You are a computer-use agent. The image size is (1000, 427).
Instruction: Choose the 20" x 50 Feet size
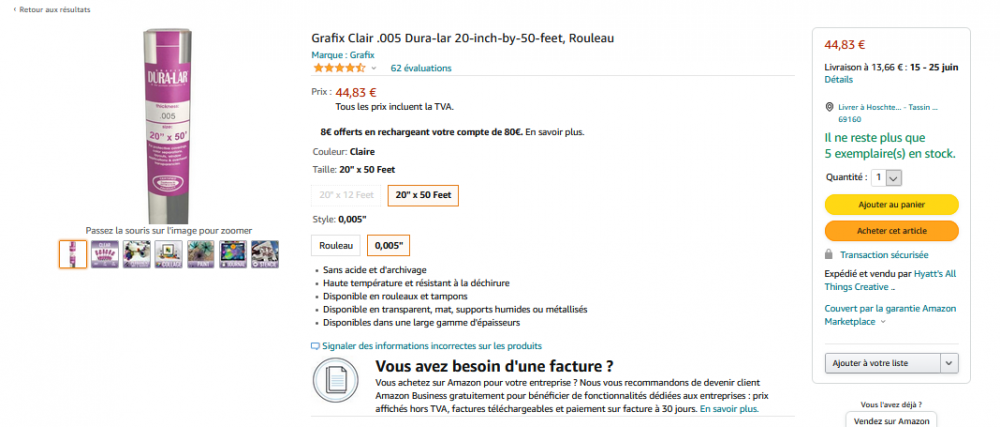click(x=423, y=195)
